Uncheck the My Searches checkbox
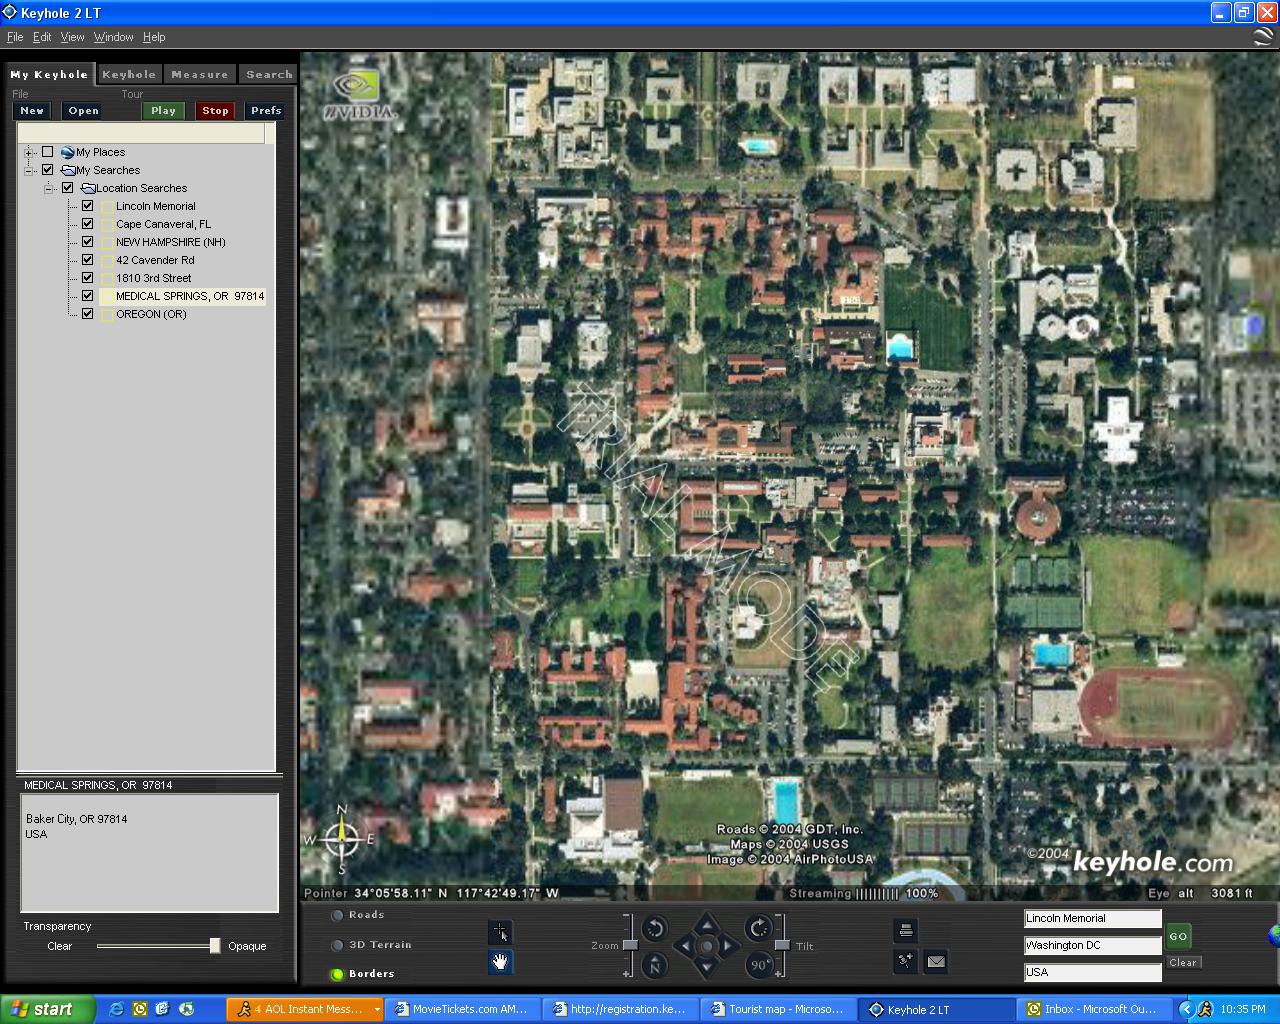Viewport: 1280px width, 1024px height. 47,170
